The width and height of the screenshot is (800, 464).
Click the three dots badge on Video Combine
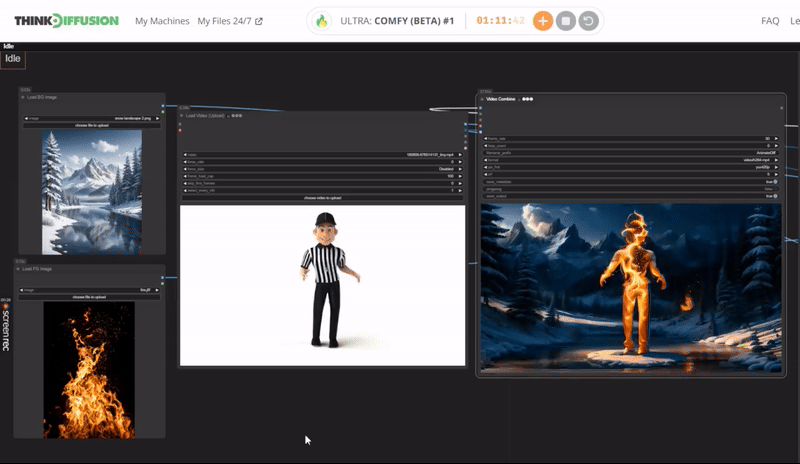tap(528, 99)
